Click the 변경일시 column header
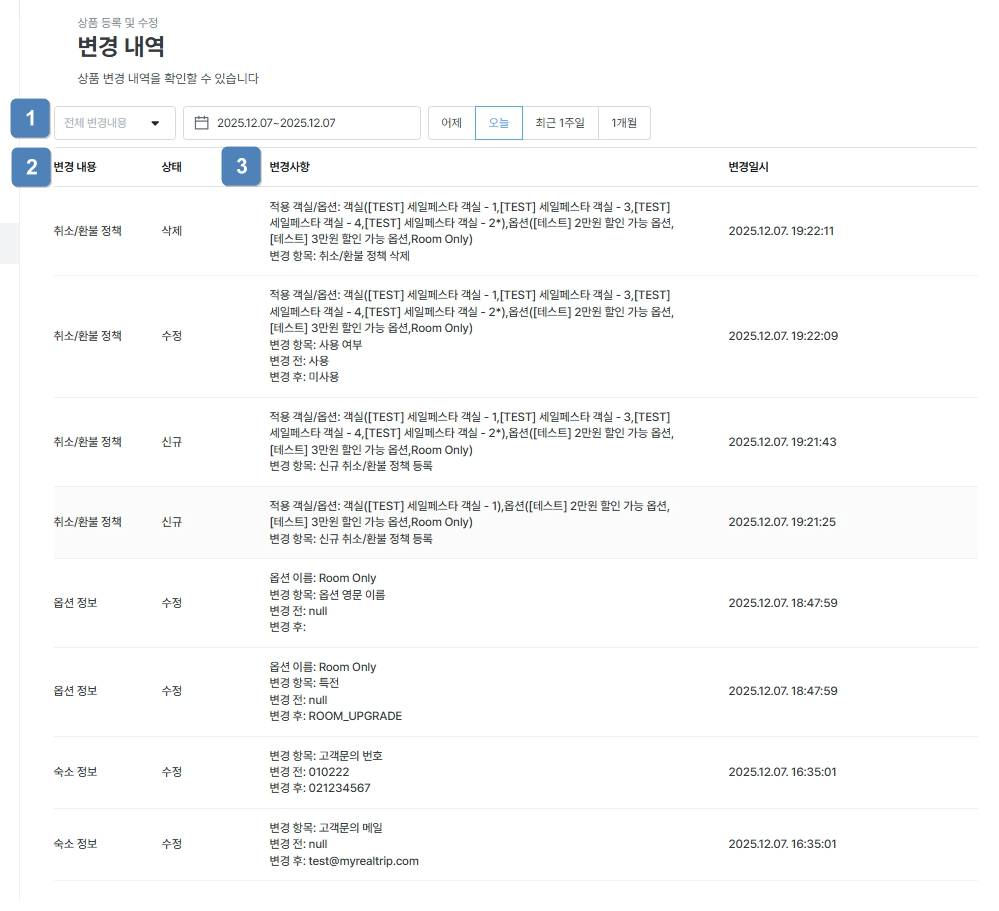999x911 pixels. tap(748, 167)
